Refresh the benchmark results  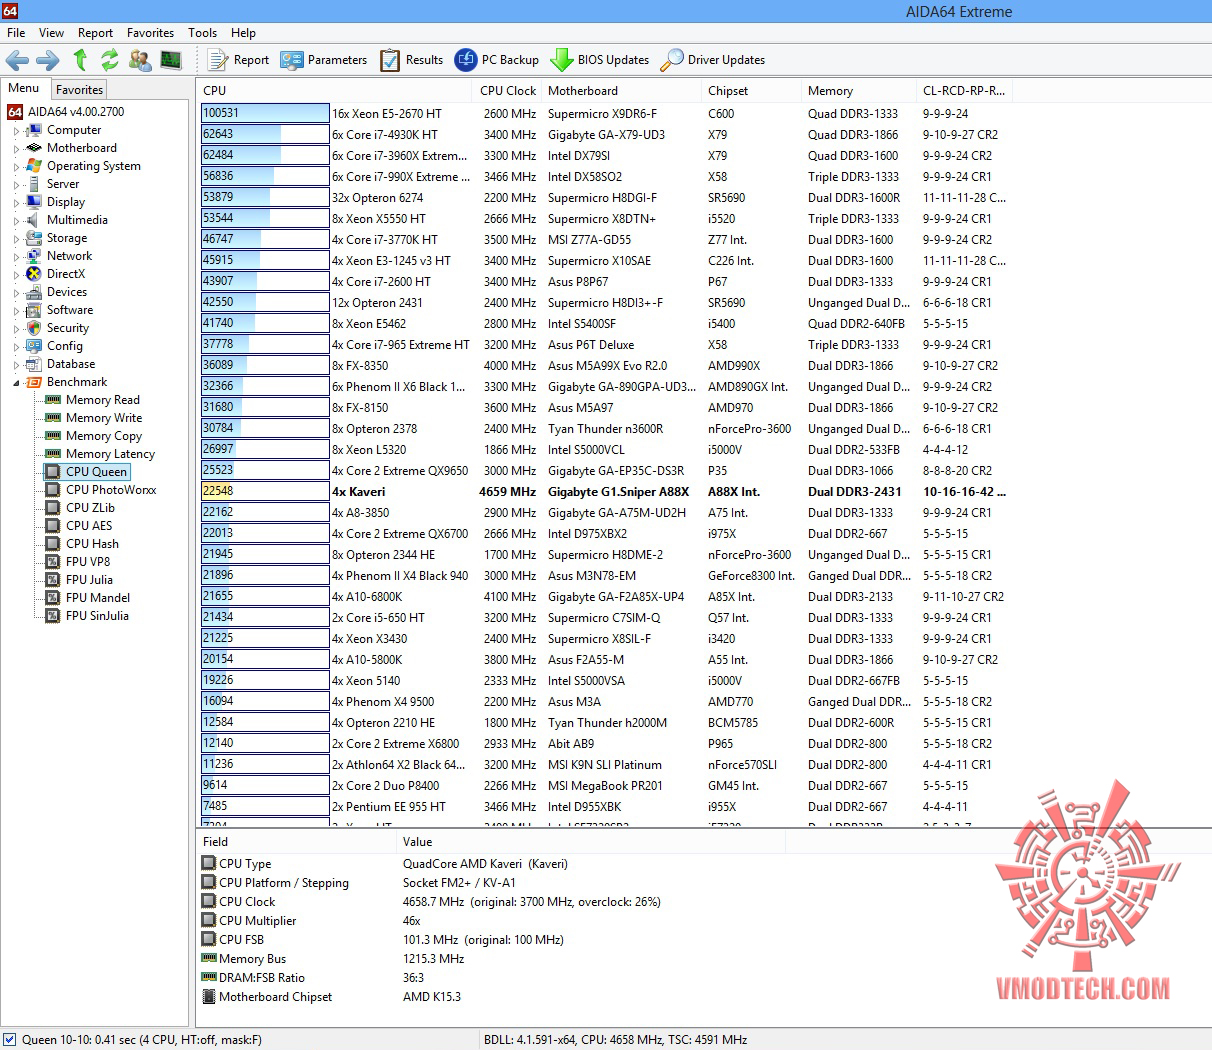110,60
